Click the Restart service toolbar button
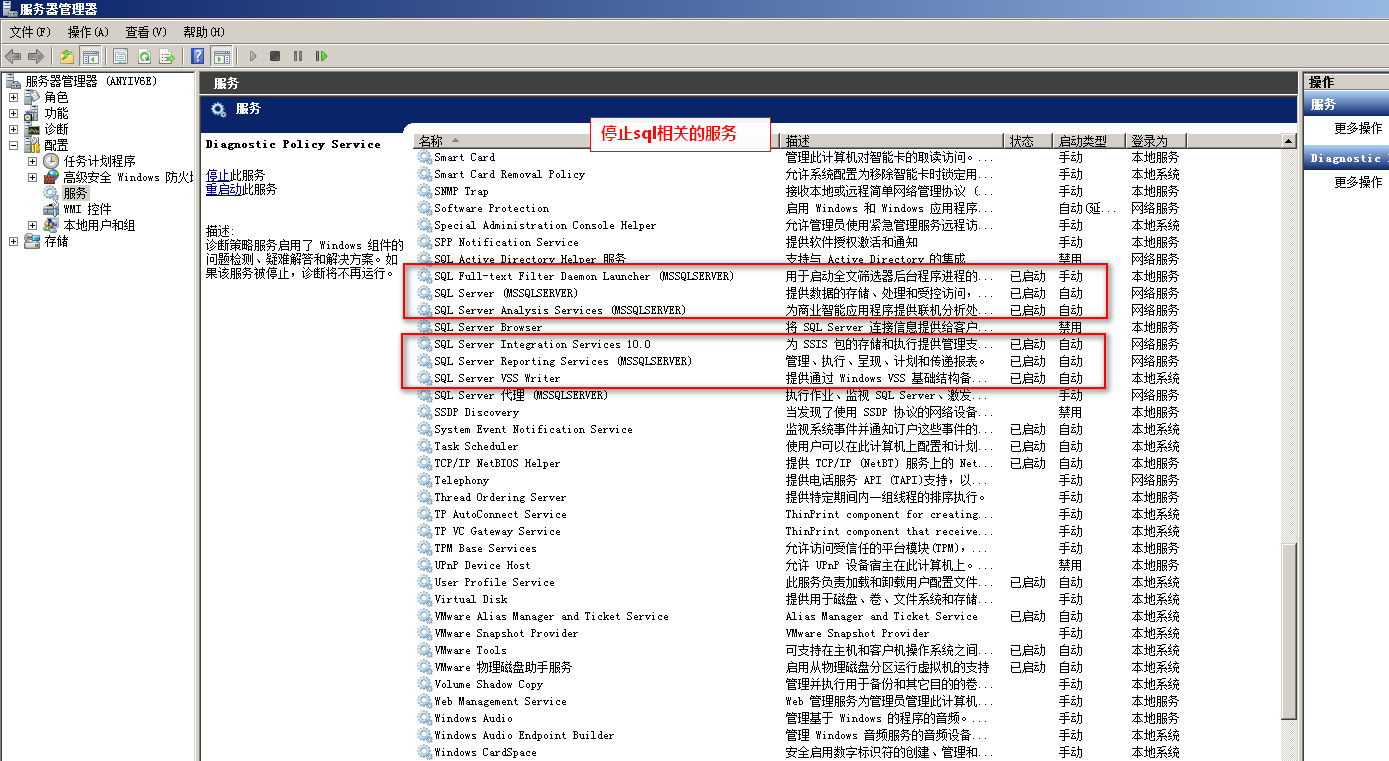Screen dimensions: 1389x761 (x=321, y=56)
